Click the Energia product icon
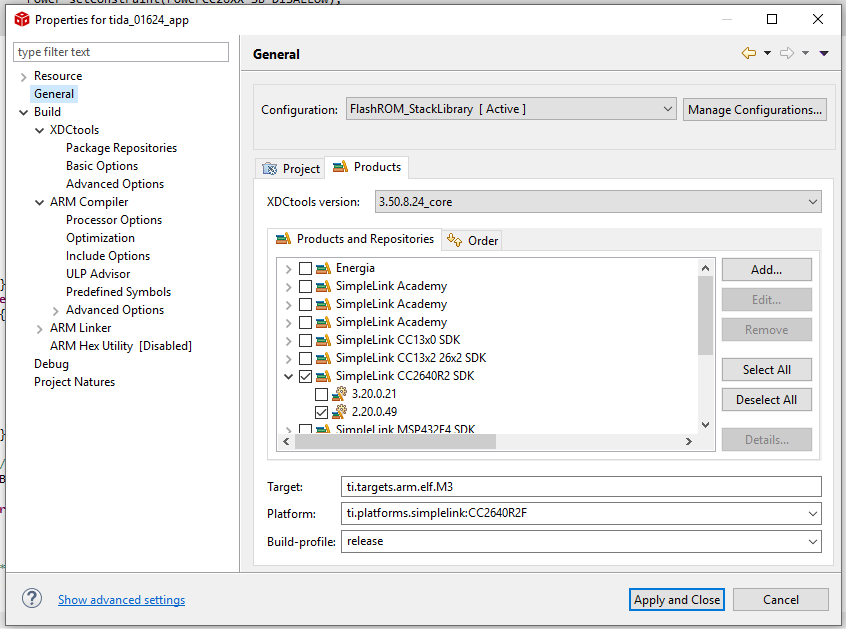Viewport: 846px width, 629px height. coord(323,268)
